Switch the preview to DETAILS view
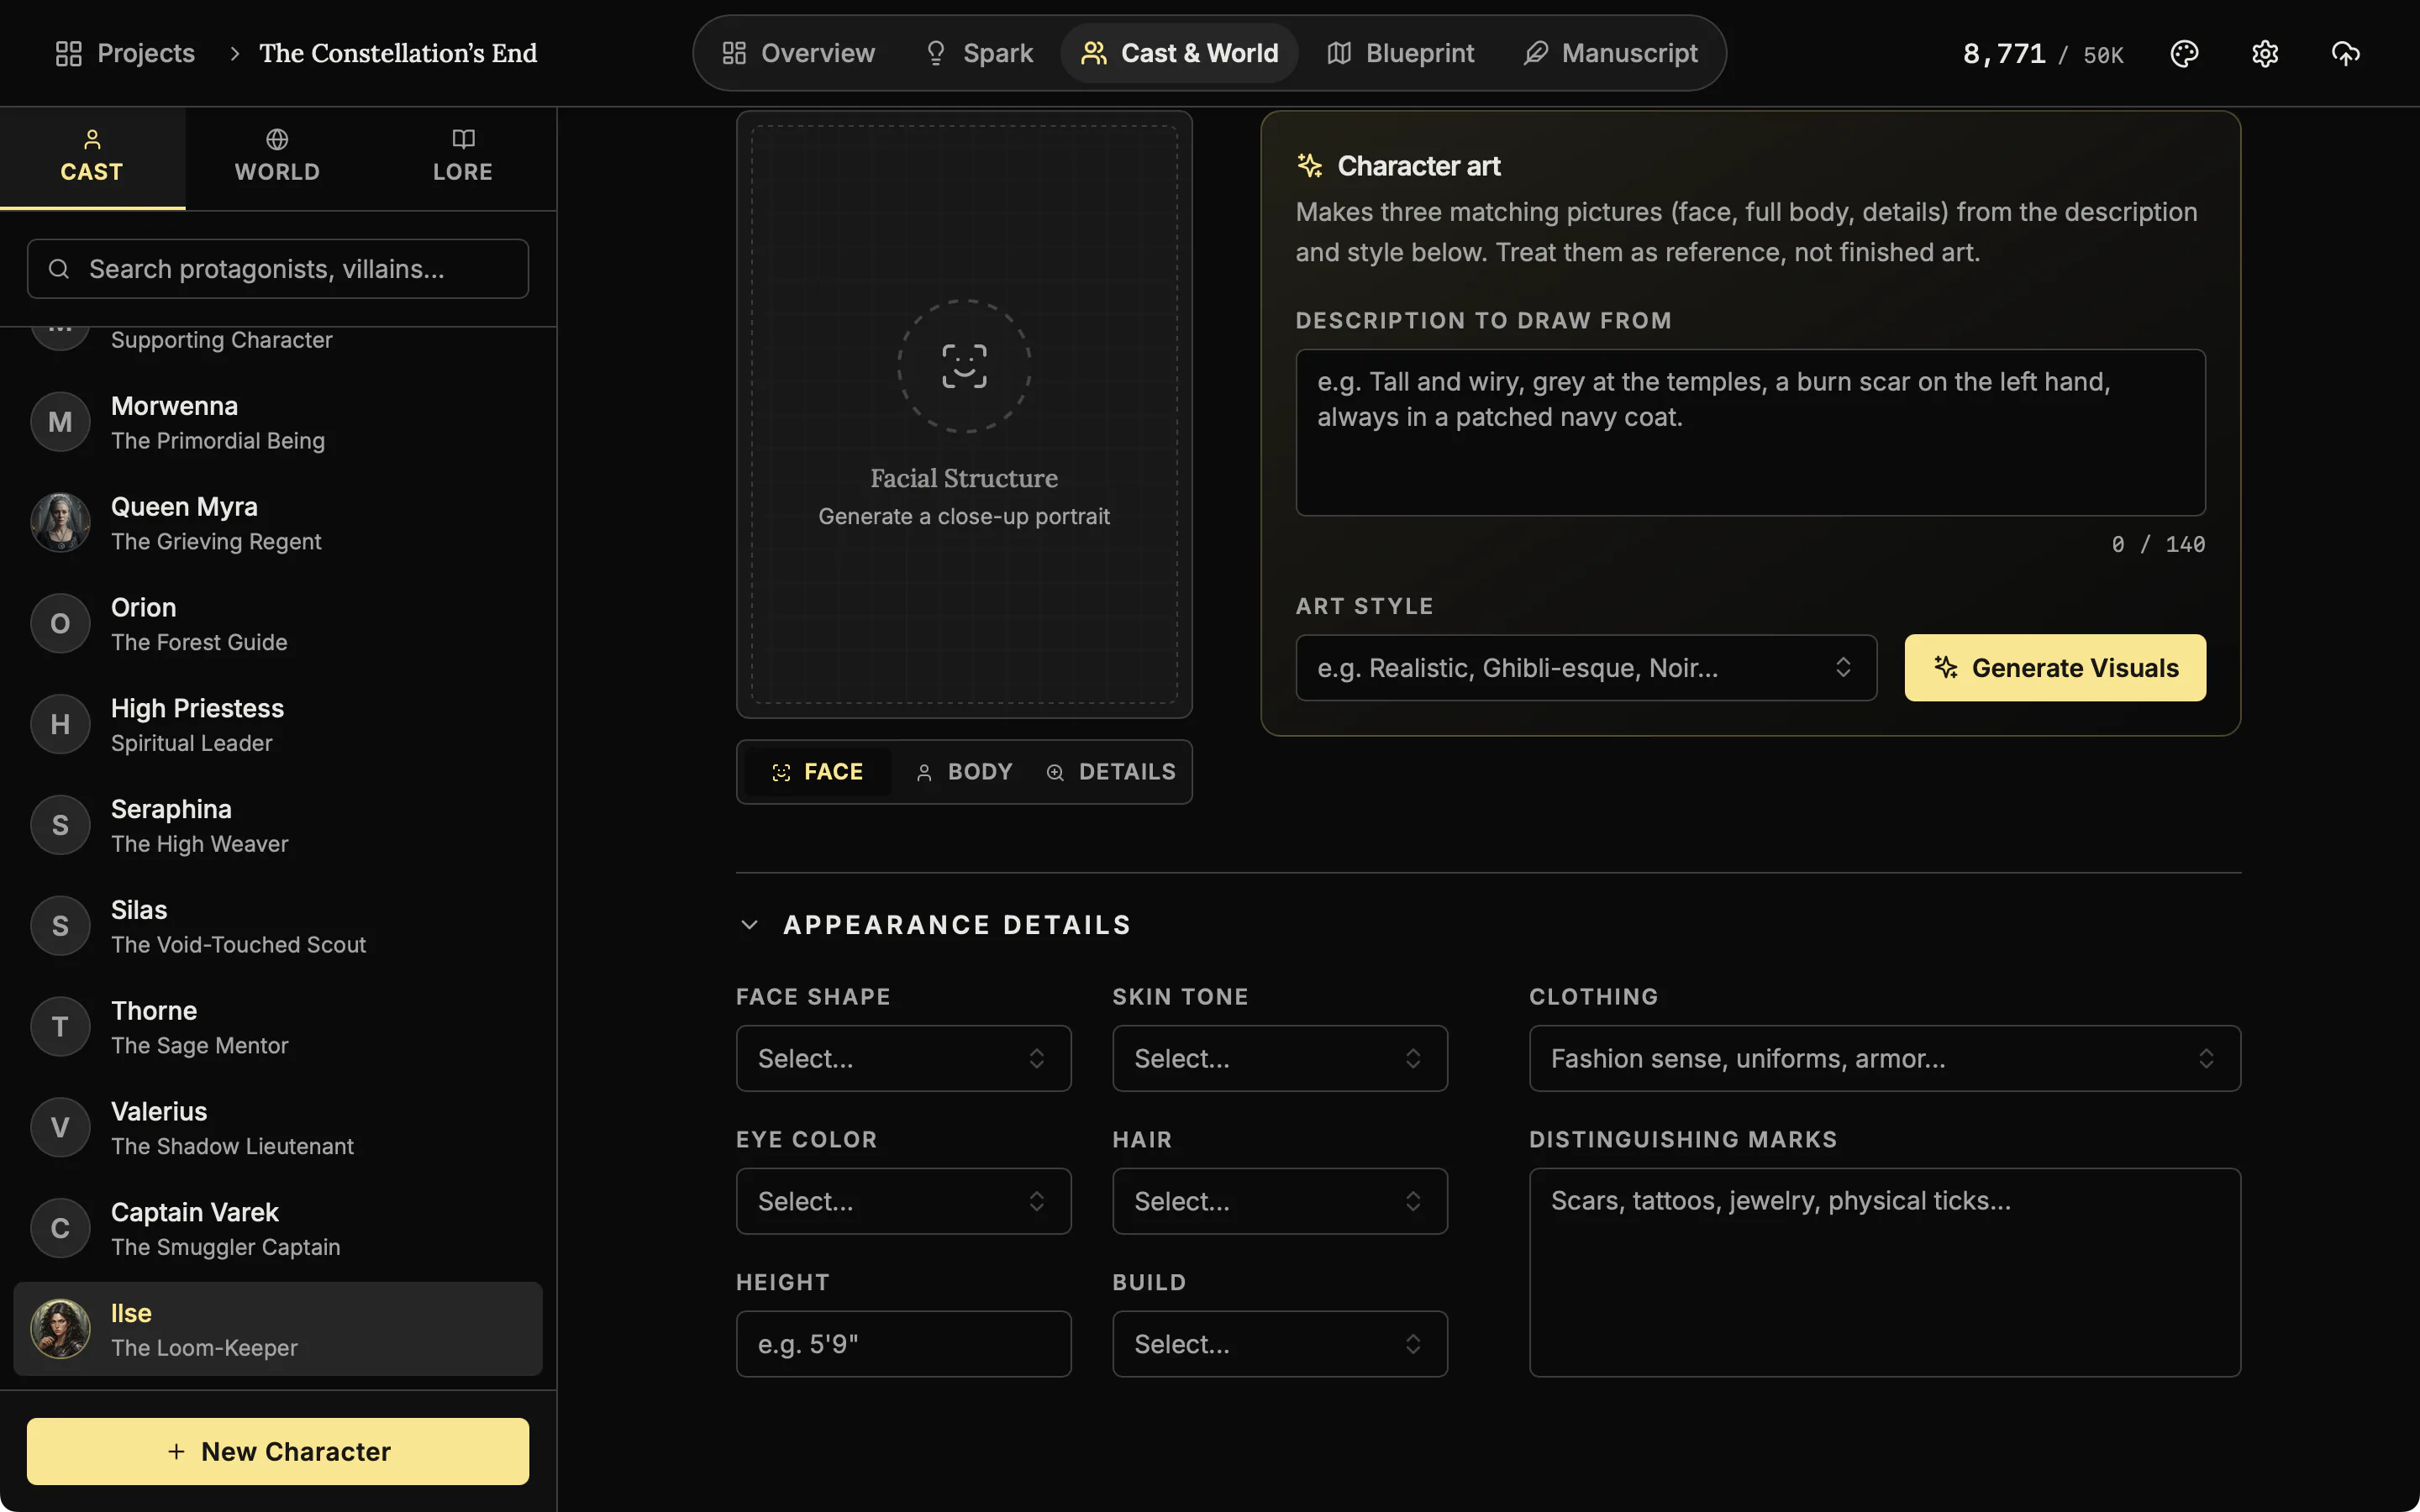 tap(1110, 772)
